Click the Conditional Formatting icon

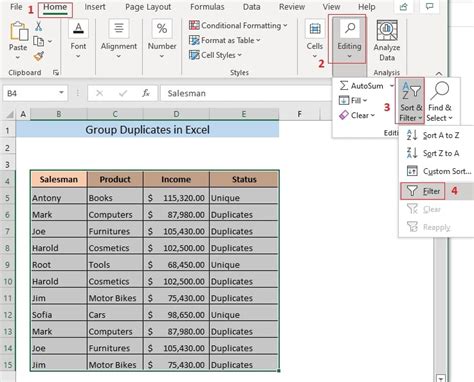coord(194,25)
